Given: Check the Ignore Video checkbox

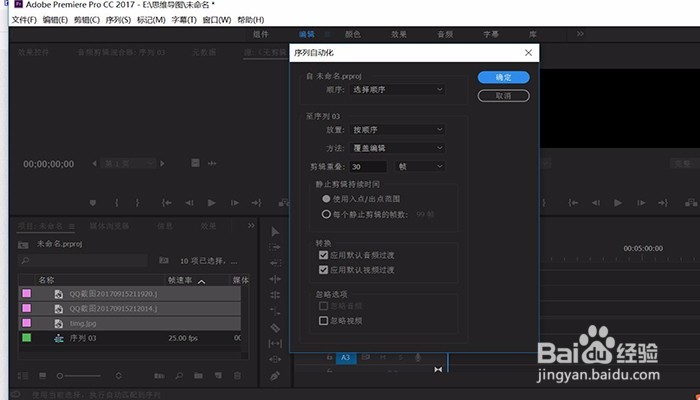Looking at the screenshot, I should pos(324,321).
